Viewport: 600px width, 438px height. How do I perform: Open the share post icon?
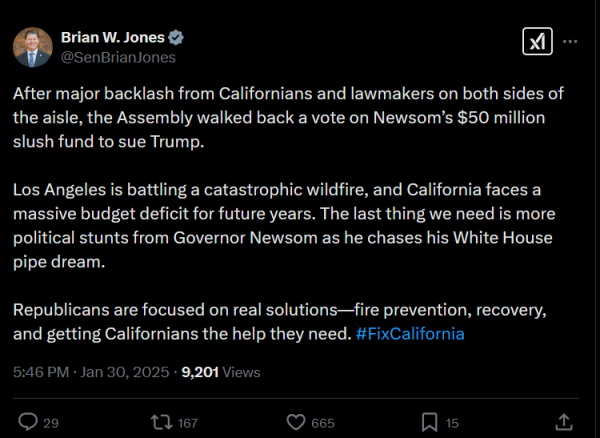tap(564, 421)
